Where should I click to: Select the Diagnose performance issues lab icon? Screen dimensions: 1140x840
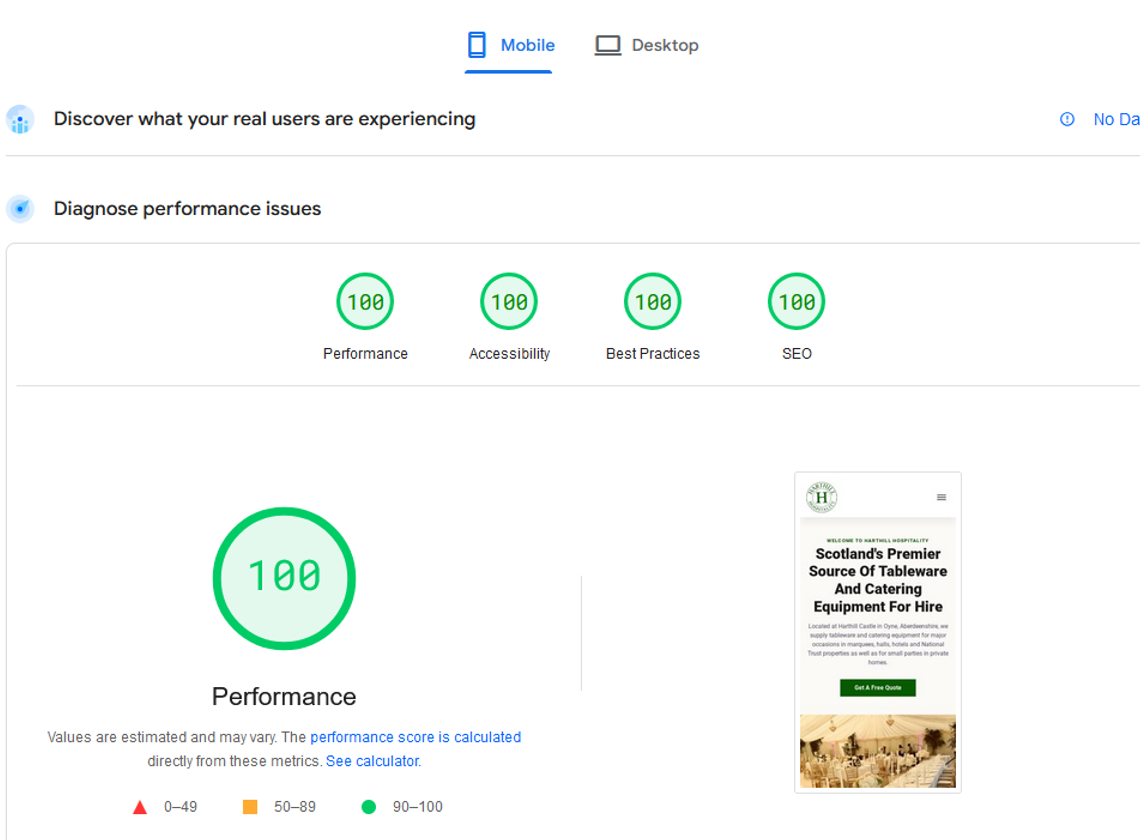(19, 208)
